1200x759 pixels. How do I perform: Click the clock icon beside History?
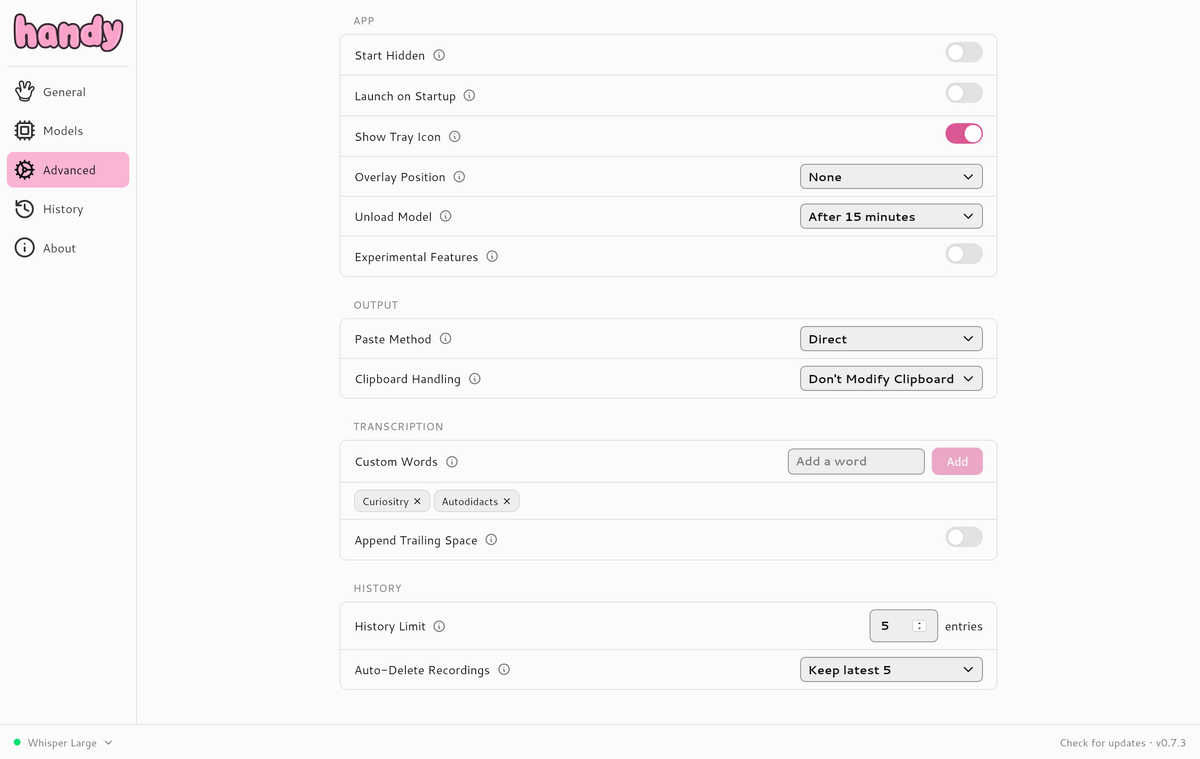[25, 209]
